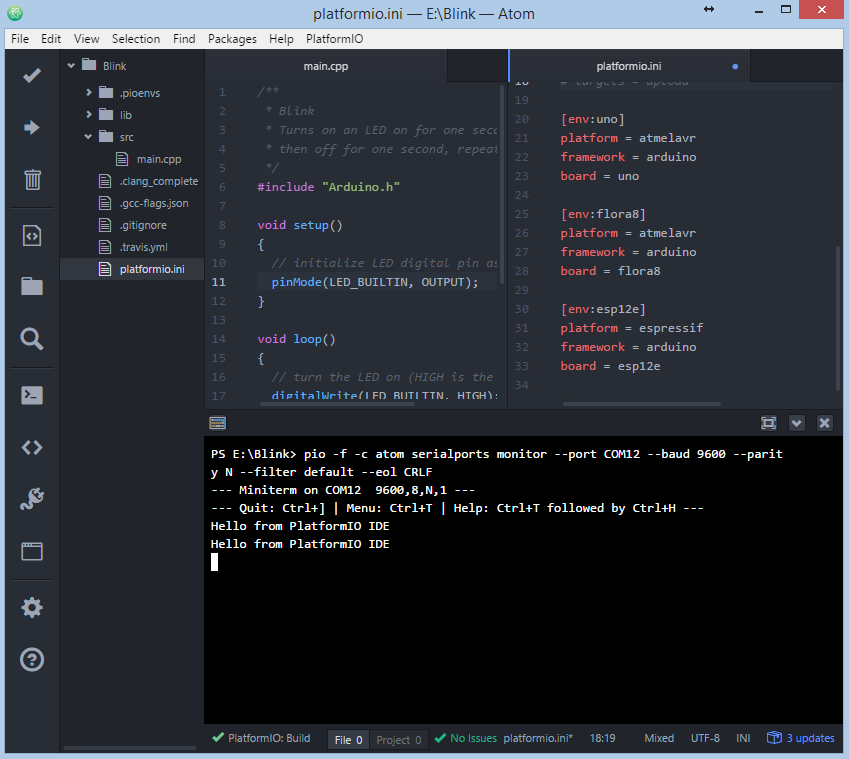Click the void loop() line in main.cpp

coord(296,339)
